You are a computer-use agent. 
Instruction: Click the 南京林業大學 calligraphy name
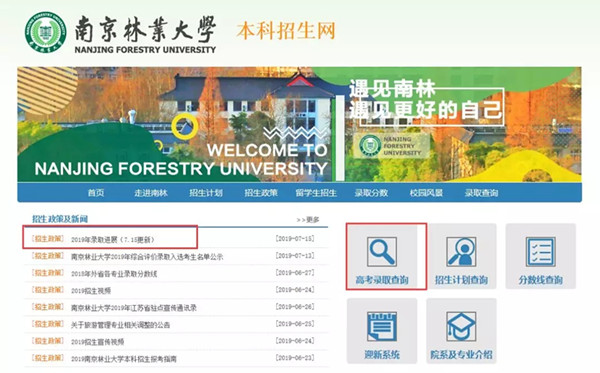coord(145,29)
